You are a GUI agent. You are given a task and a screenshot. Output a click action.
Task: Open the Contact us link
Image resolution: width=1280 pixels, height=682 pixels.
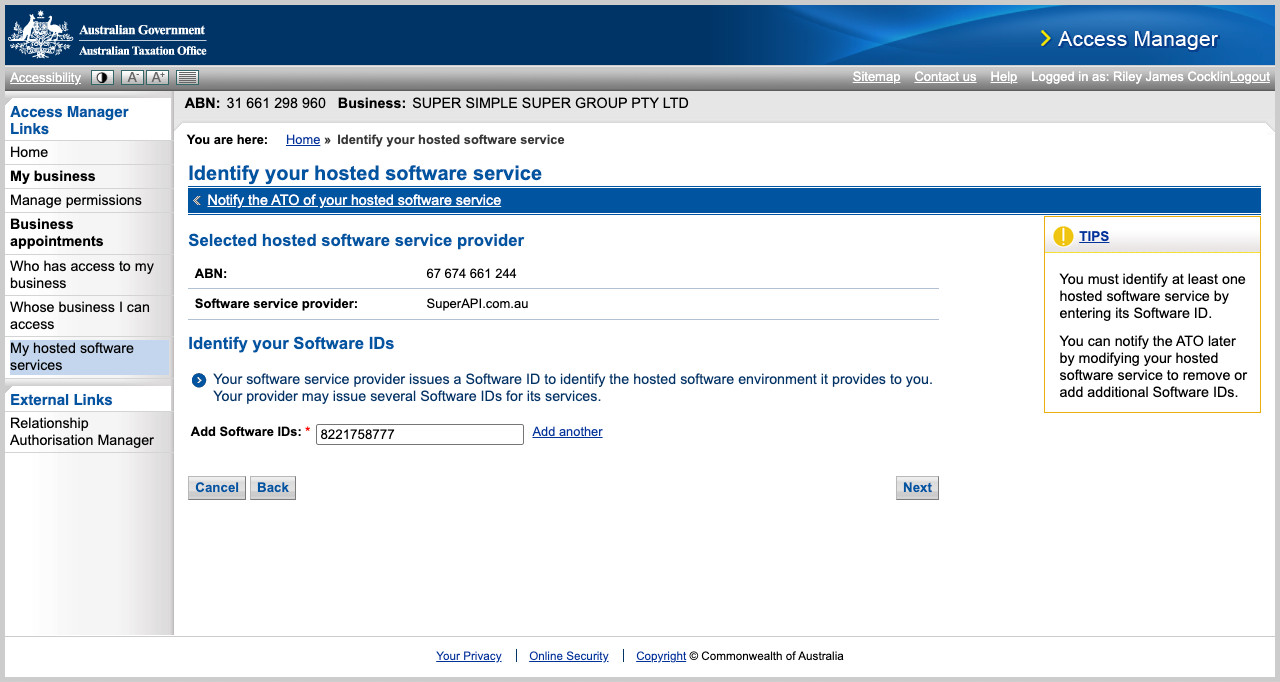click(x=945, y=77)
